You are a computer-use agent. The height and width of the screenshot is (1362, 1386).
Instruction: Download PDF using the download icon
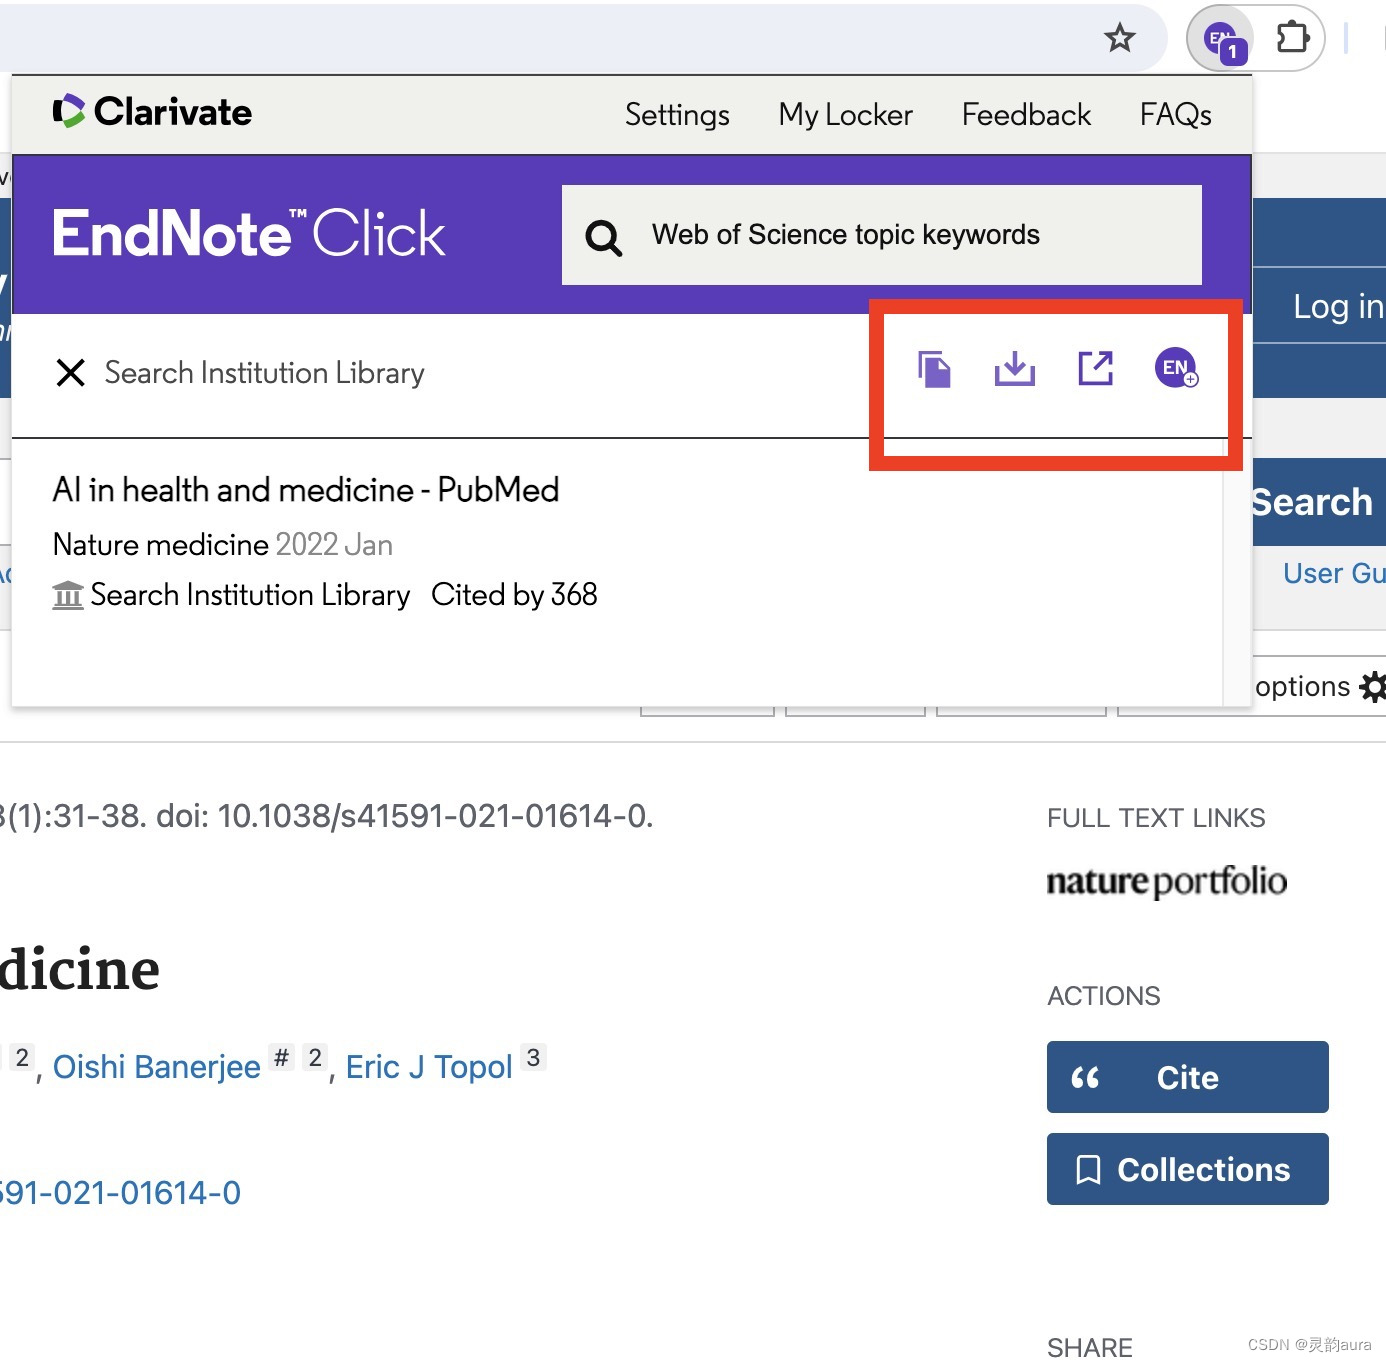1014,368
